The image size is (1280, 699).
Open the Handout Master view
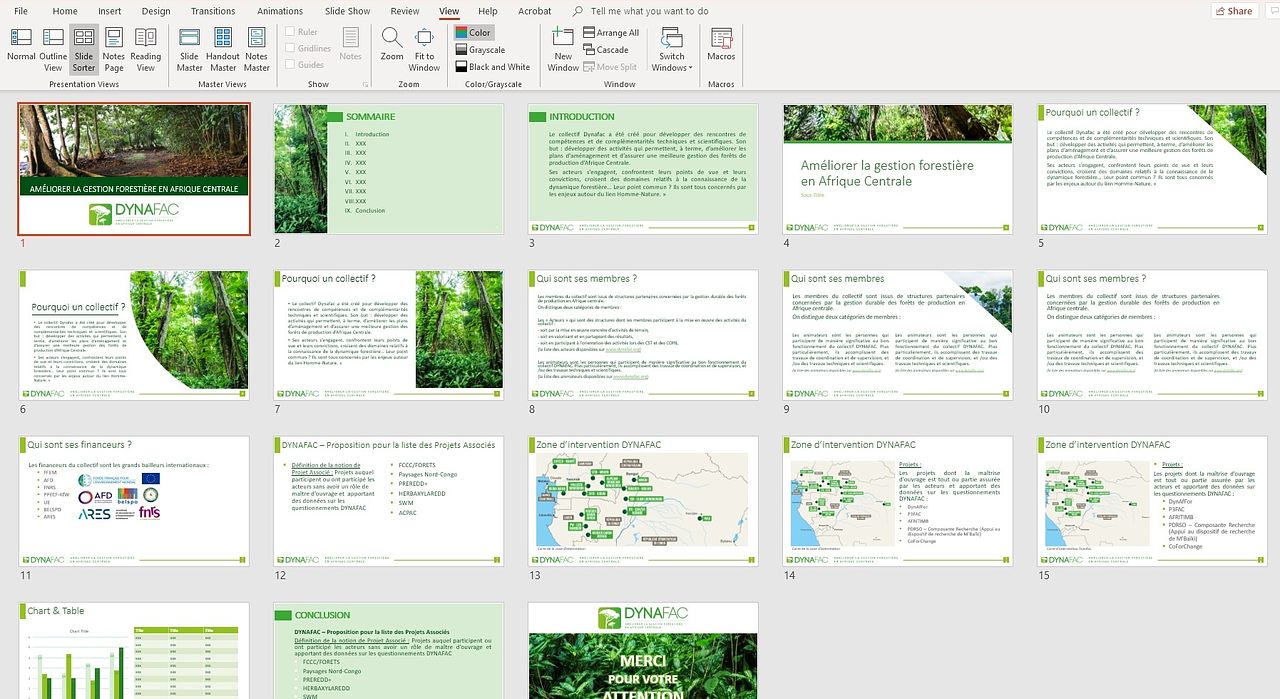click(223, 49)
